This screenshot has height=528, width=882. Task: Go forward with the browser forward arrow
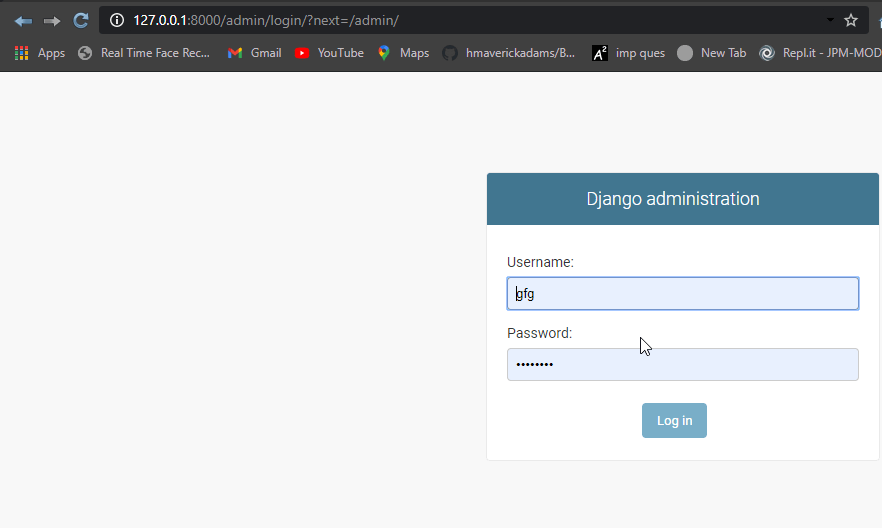(52, 21)
